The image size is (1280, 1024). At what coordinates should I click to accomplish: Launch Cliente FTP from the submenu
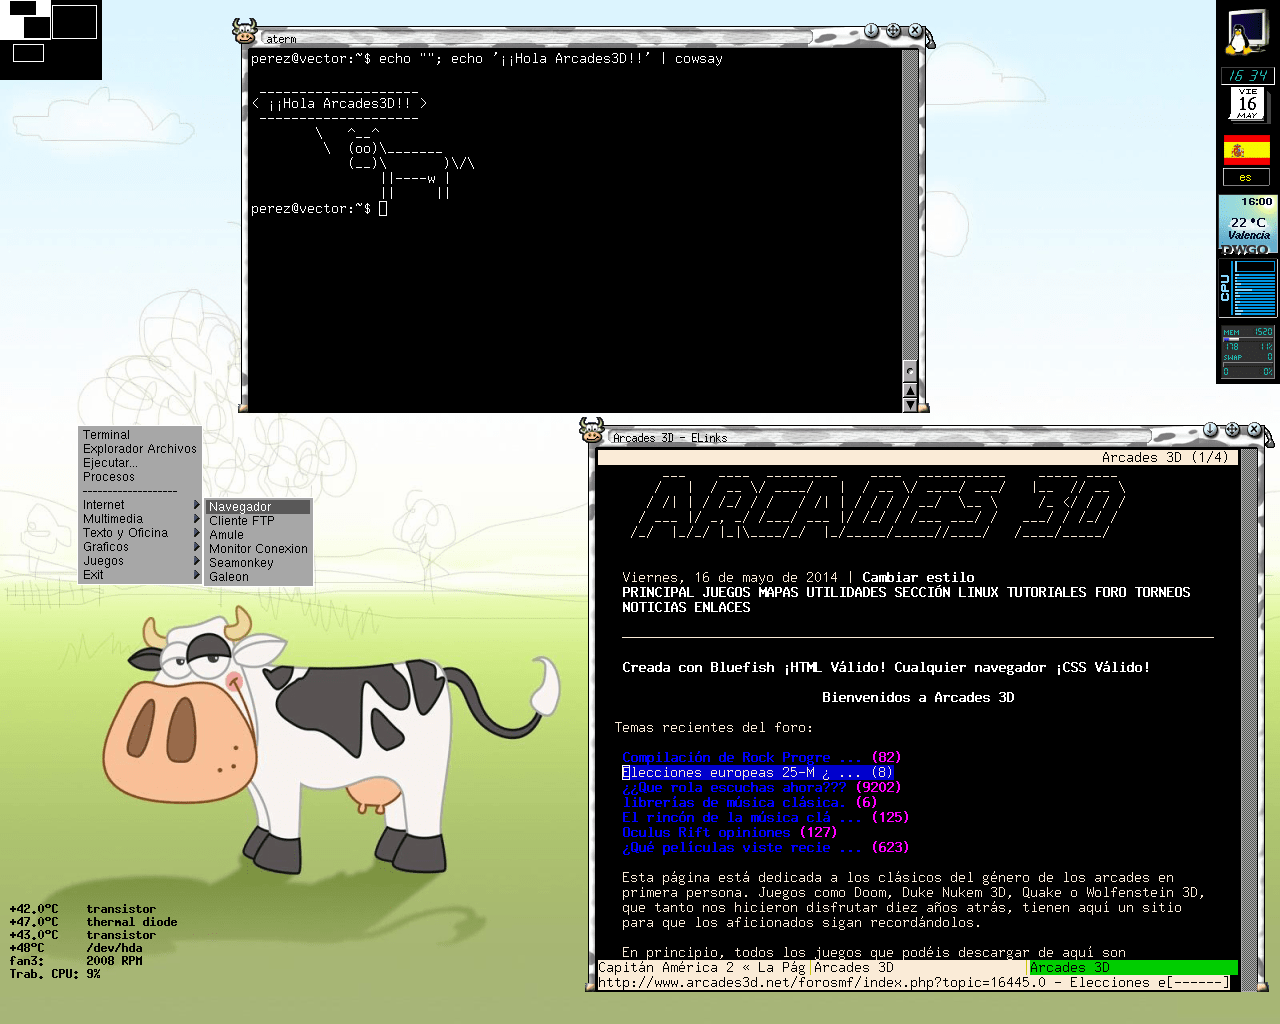point(258,521)
